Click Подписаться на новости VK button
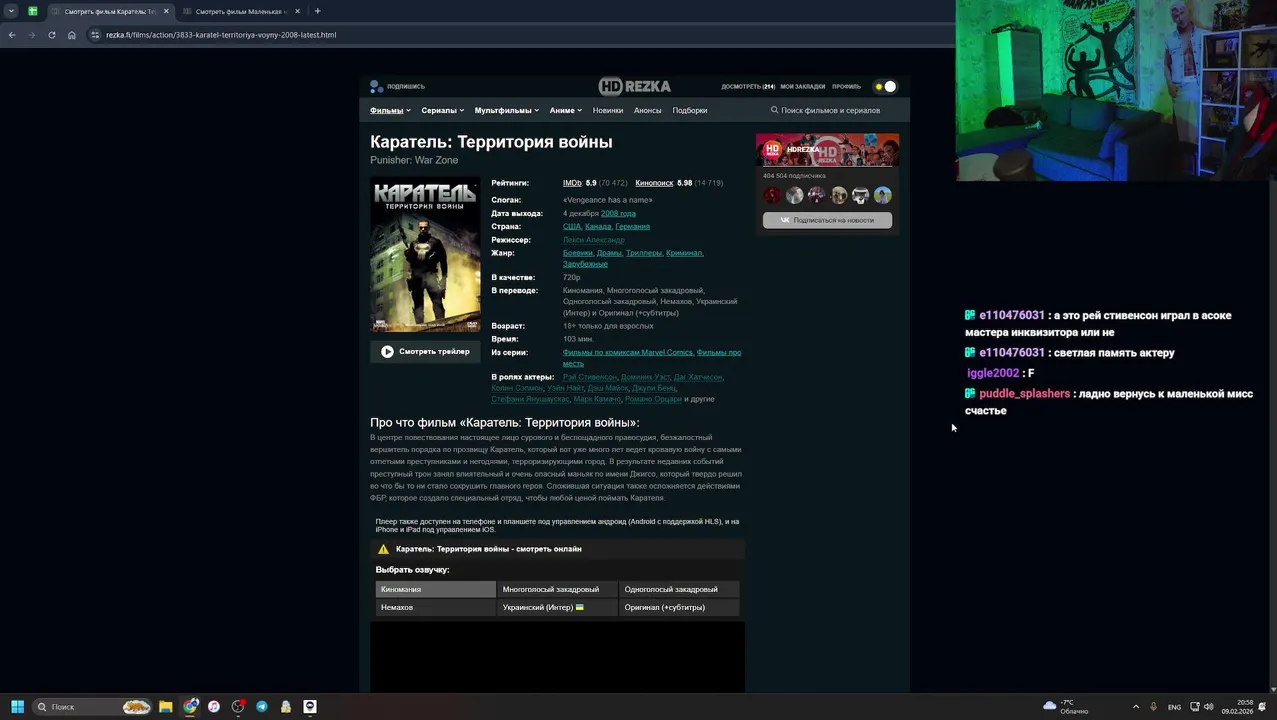This screenshot has height=720, width=1277. pos(827,220)
